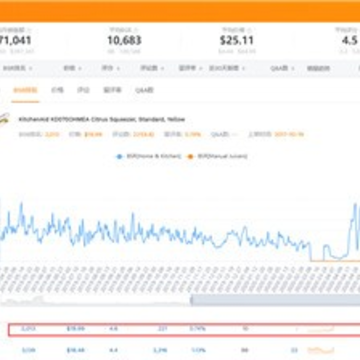Image resolution: width=360 pixels, height=360 pixels.
Task: Open the sales trend sparkline in the 4.4 row
Action: pos(321,350)
